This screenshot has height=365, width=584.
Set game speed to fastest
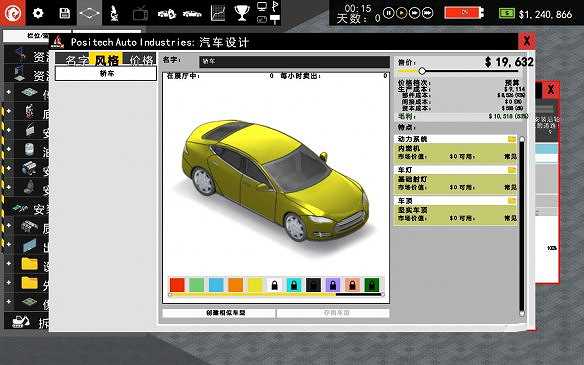click(x=428, y=13)
